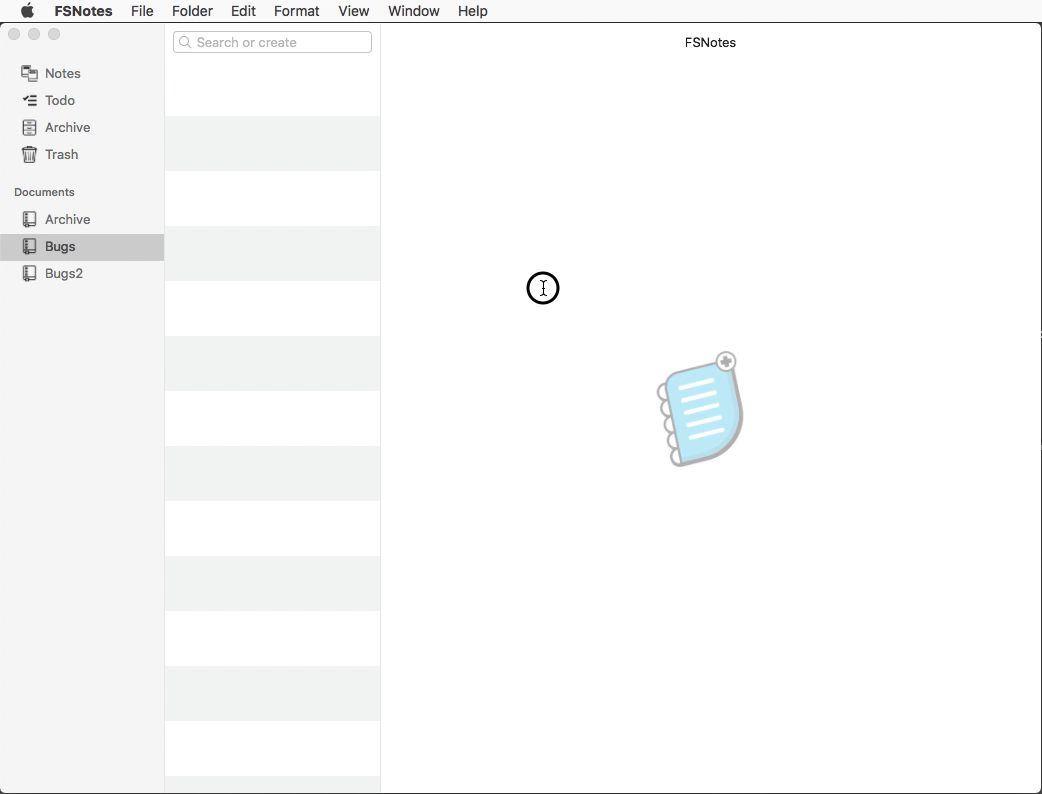Click the new note illustration icon

(700, 409)
